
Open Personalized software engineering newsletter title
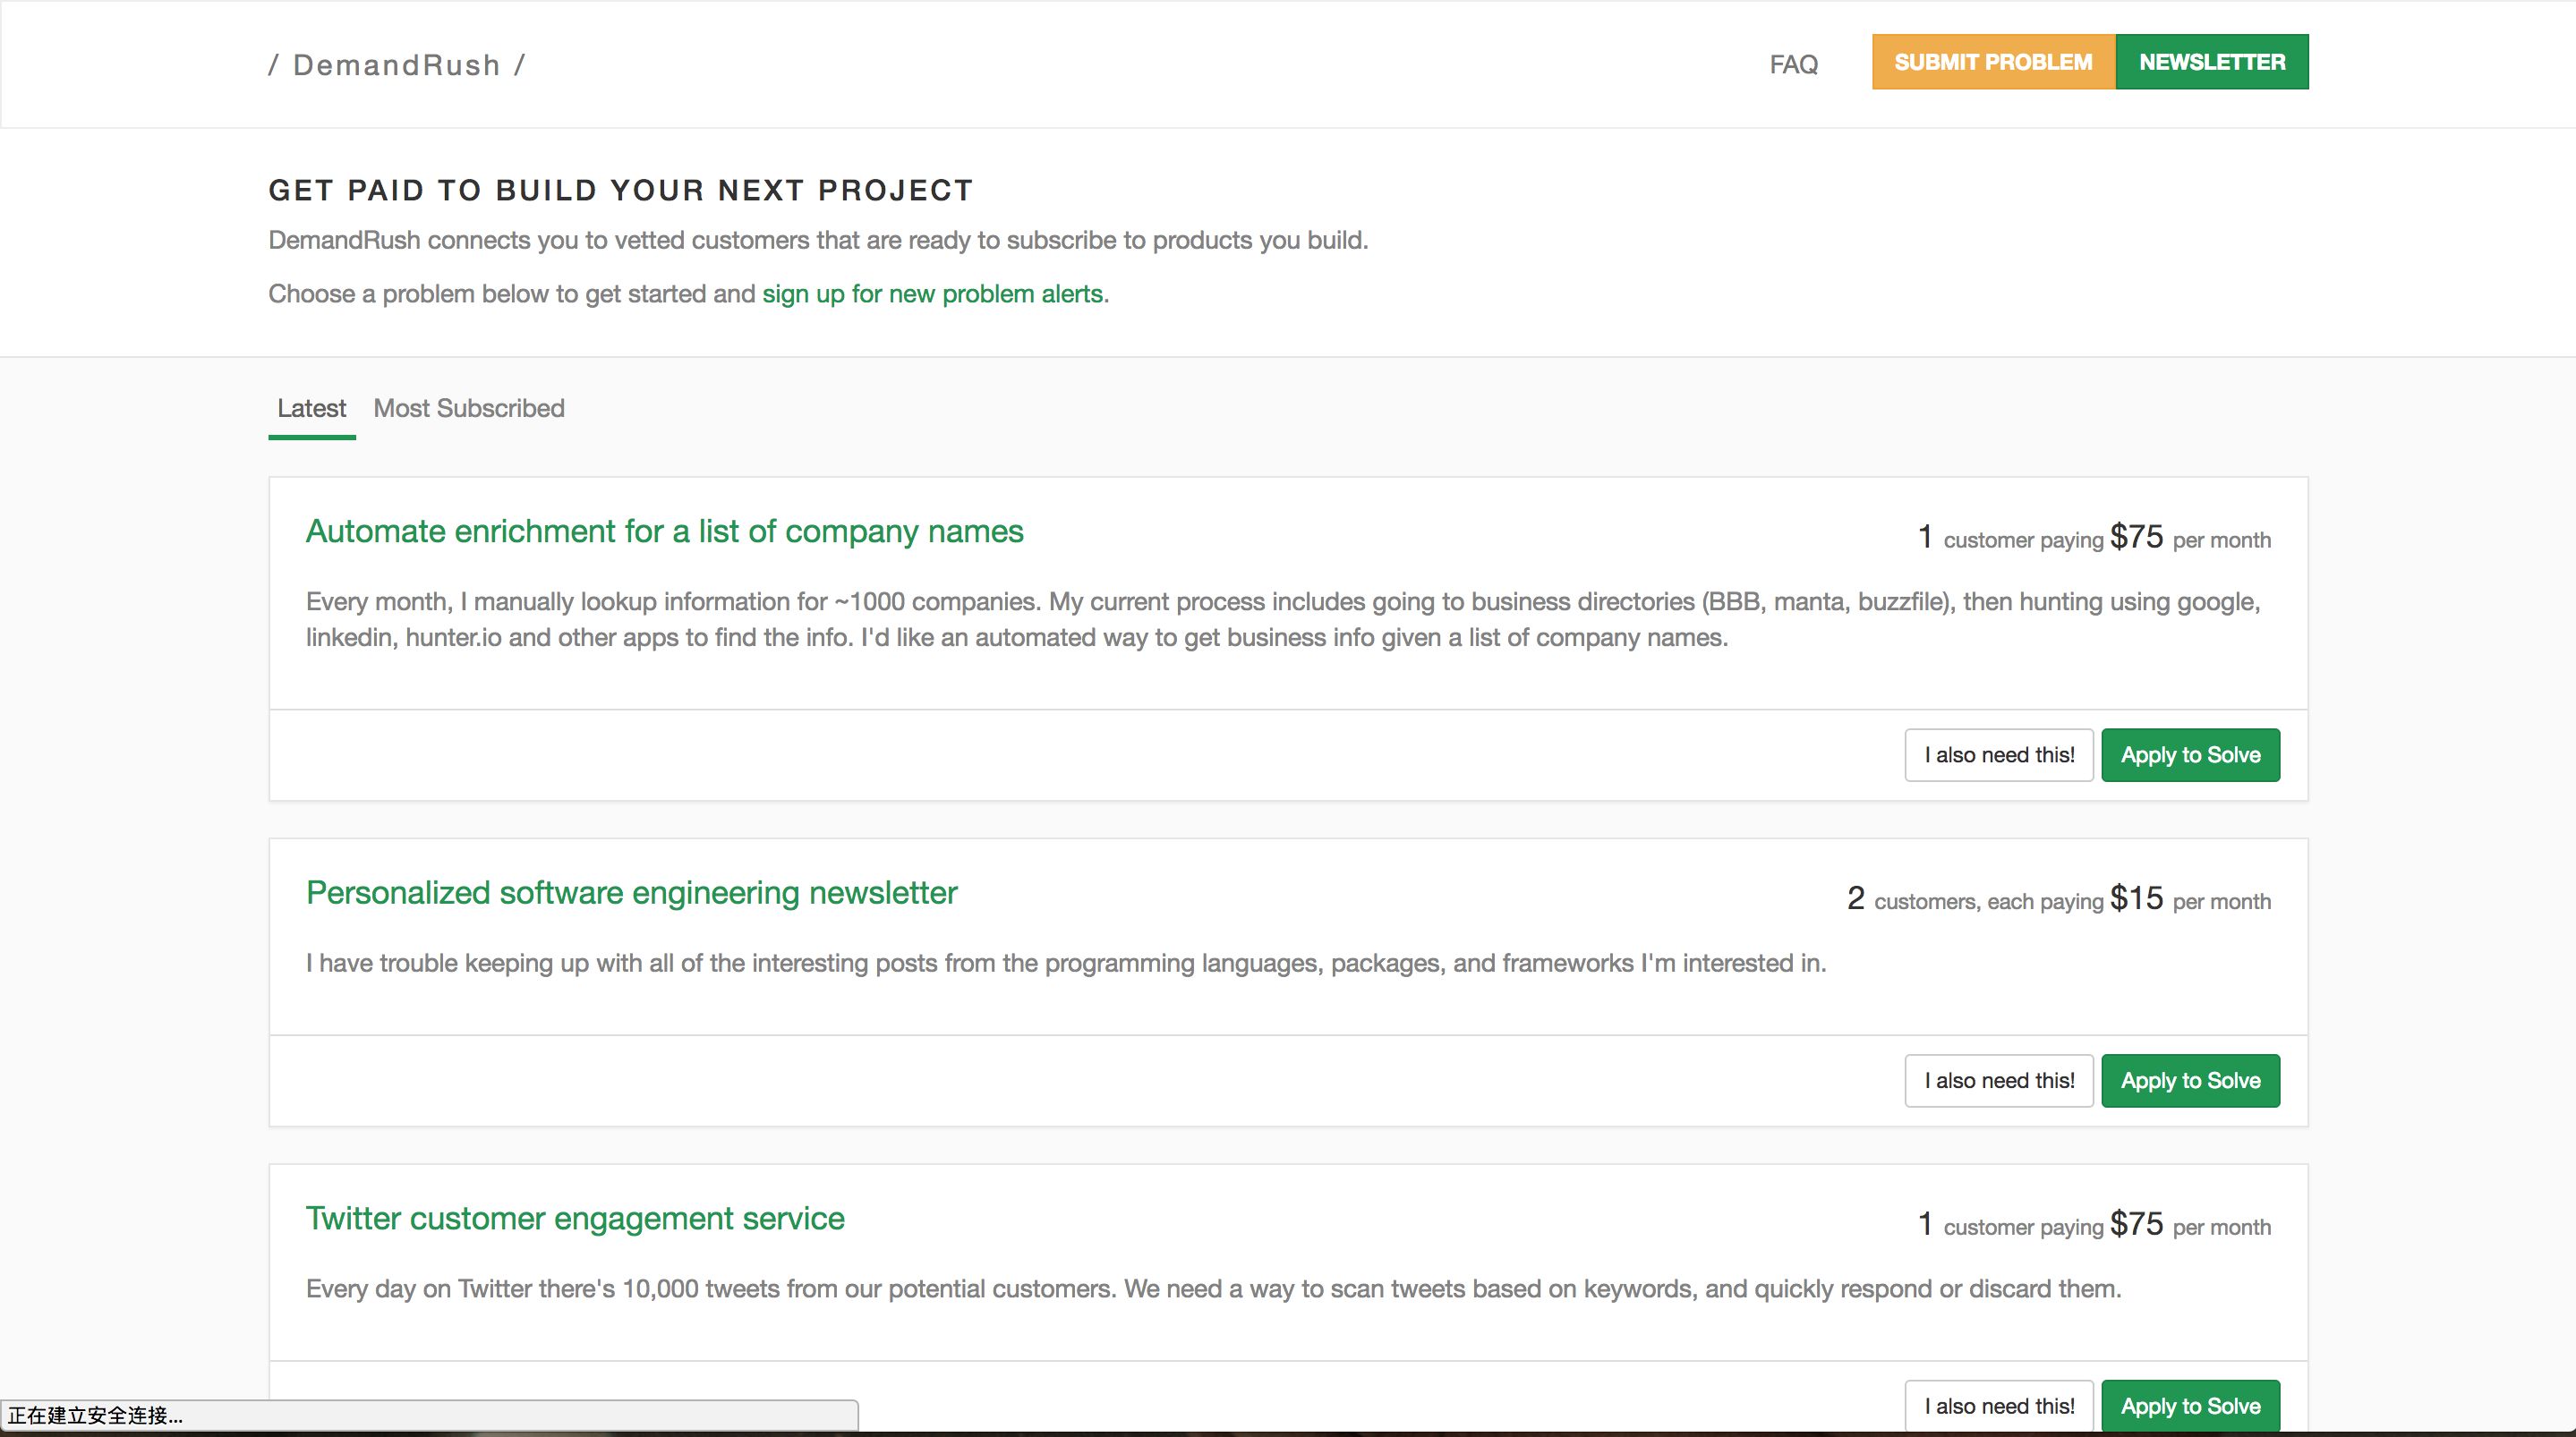coord(631,892)
